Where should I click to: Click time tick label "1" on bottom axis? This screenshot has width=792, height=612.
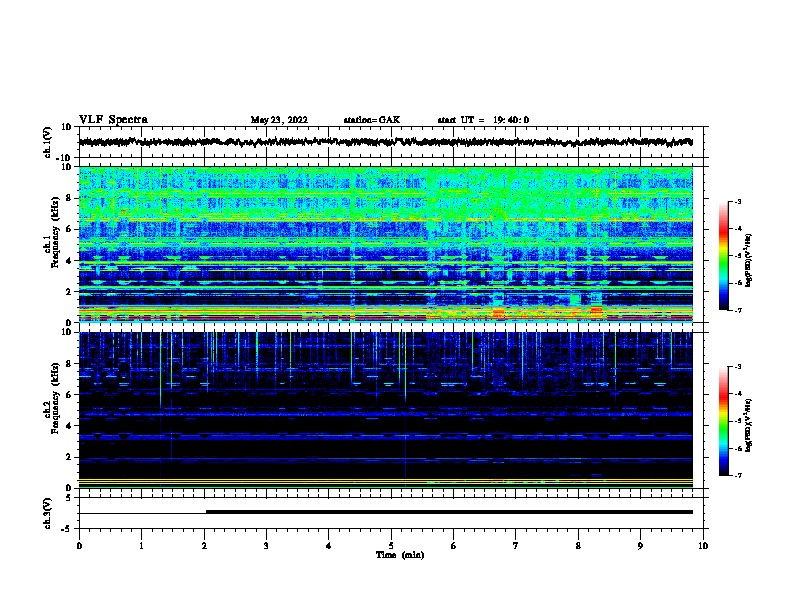coord(141,546)
